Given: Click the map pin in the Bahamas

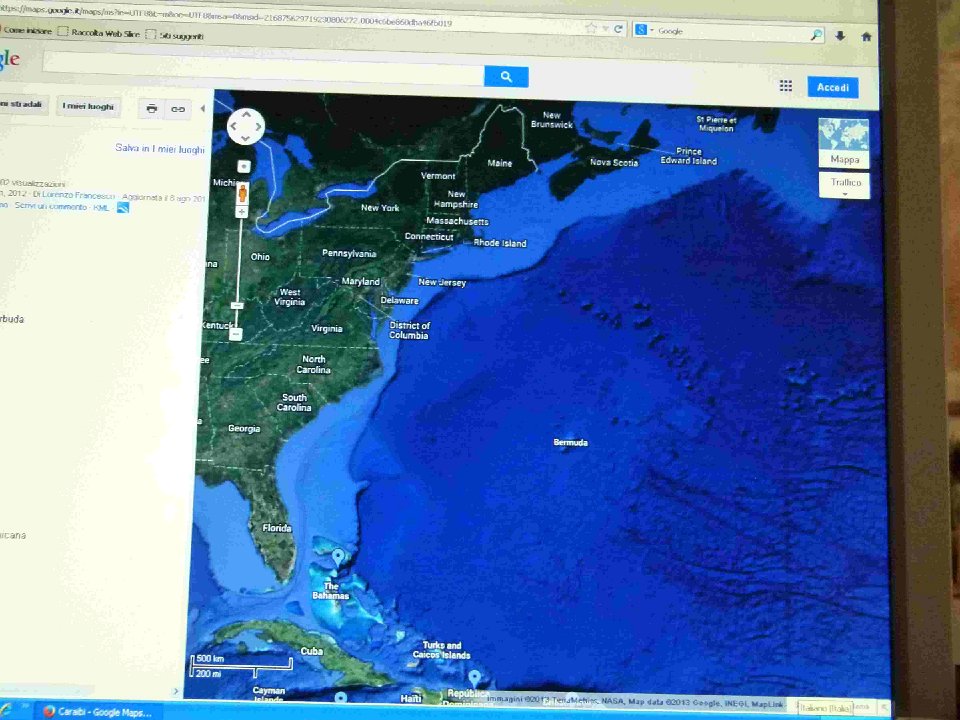Looking at the screenshot, I should coord(338,557).
